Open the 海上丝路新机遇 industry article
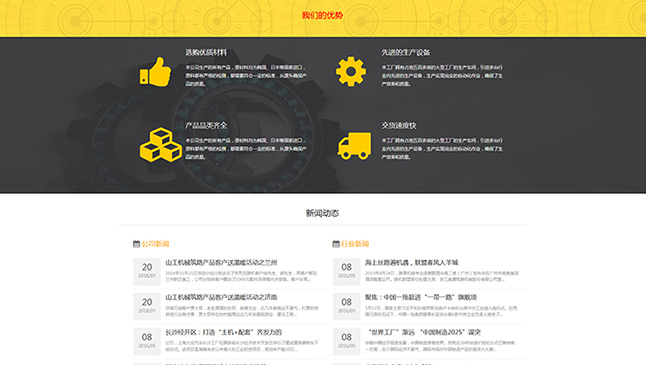 pos(412,262)
